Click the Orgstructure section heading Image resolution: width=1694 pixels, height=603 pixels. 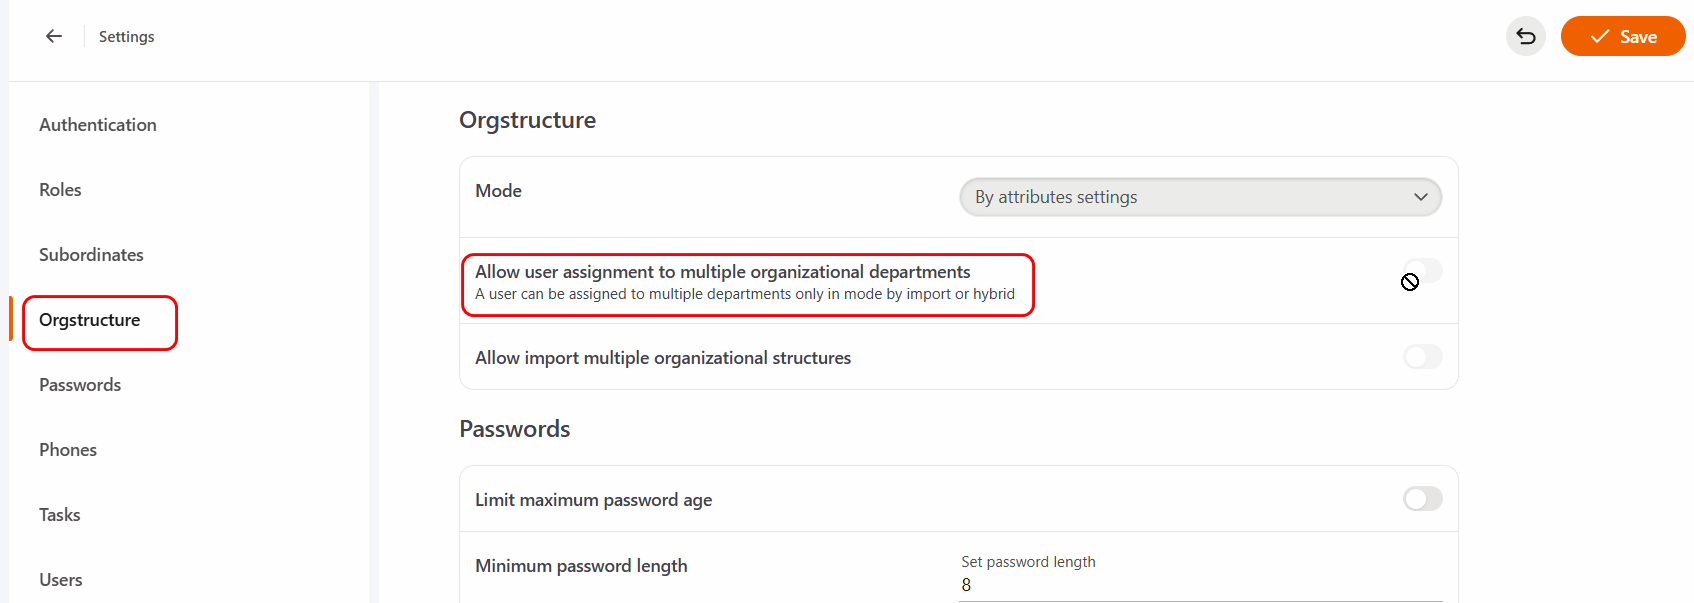tap(527, 120)
